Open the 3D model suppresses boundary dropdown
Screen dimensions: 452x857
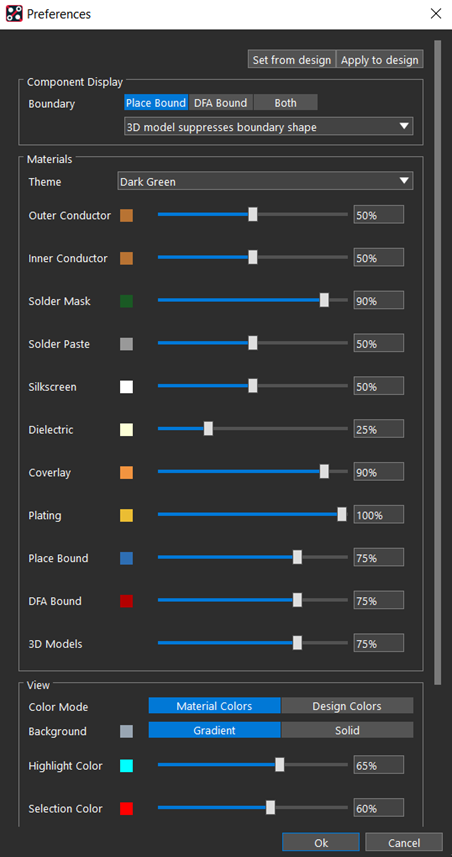point(268,126)
